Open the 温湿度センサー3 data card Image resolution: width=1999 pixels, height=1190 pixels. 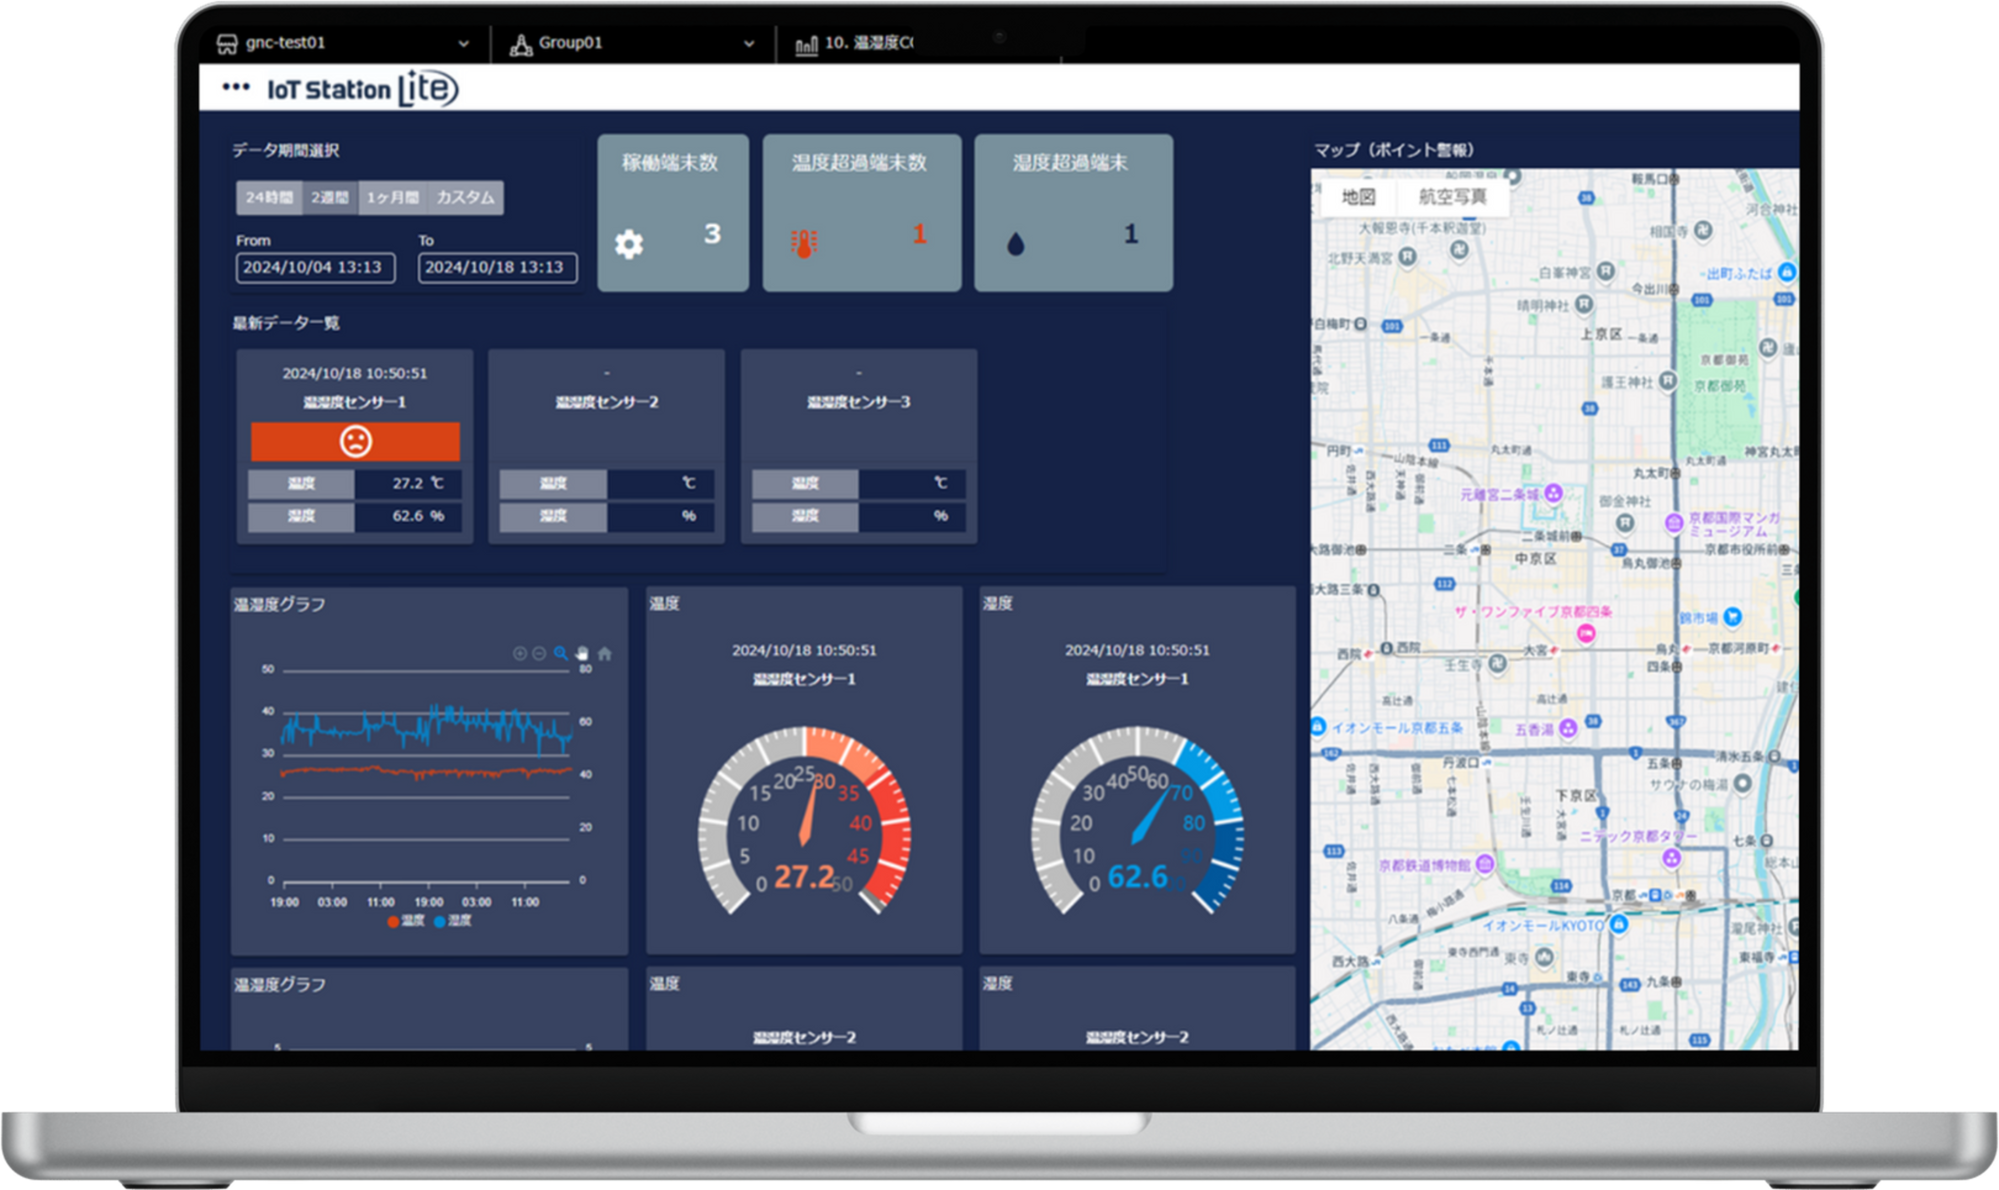click(x=858, y=446)
